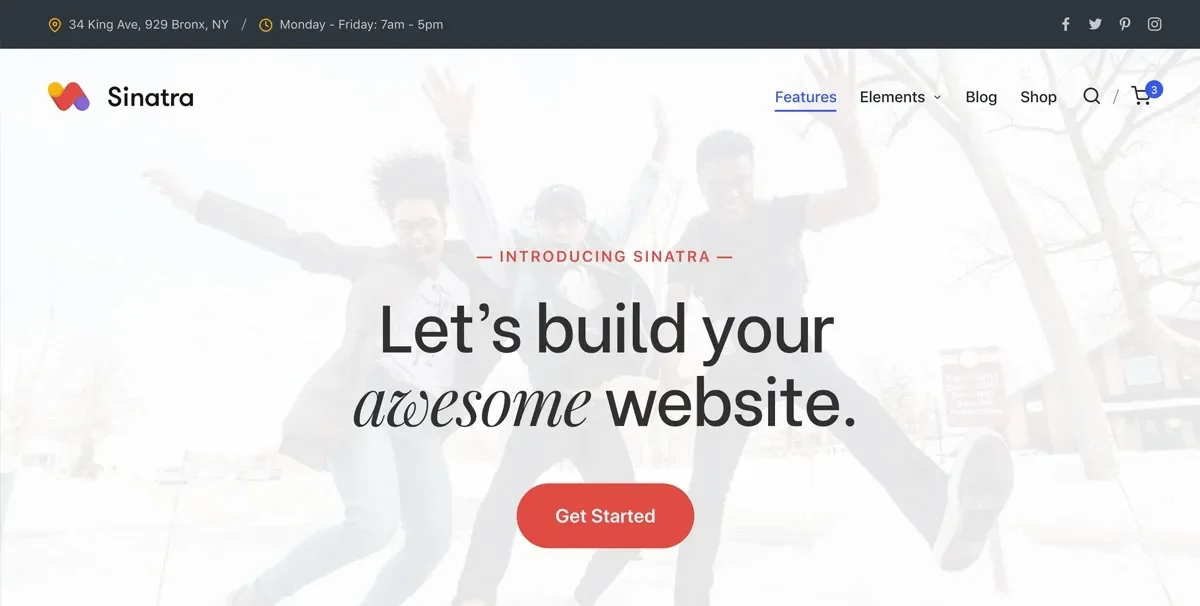Screen dimensions: 1200x606
Task: Click the search magnifier icon
Action: [1092, 96]
